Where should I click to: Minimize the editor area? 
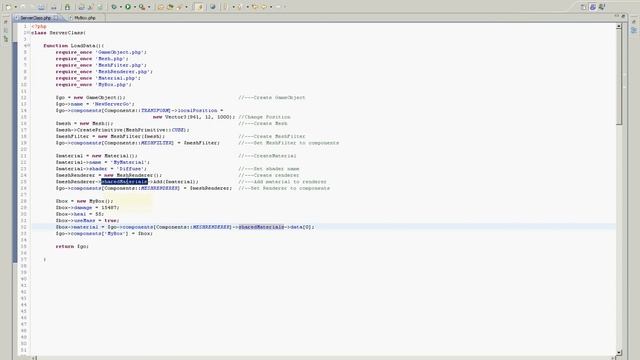coord(616,16)
